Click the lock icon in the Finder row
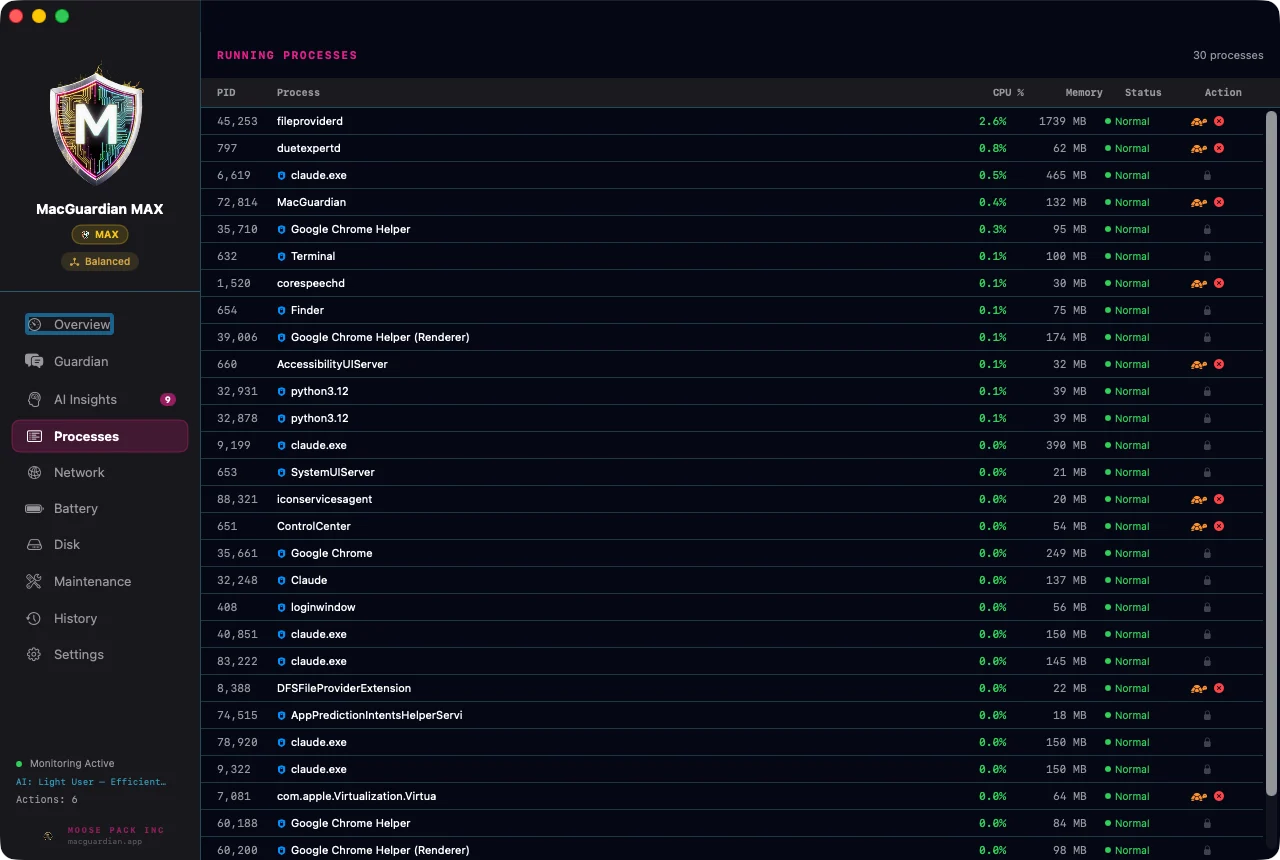Screen dimensions: 1280x860 coord(1207,310)
